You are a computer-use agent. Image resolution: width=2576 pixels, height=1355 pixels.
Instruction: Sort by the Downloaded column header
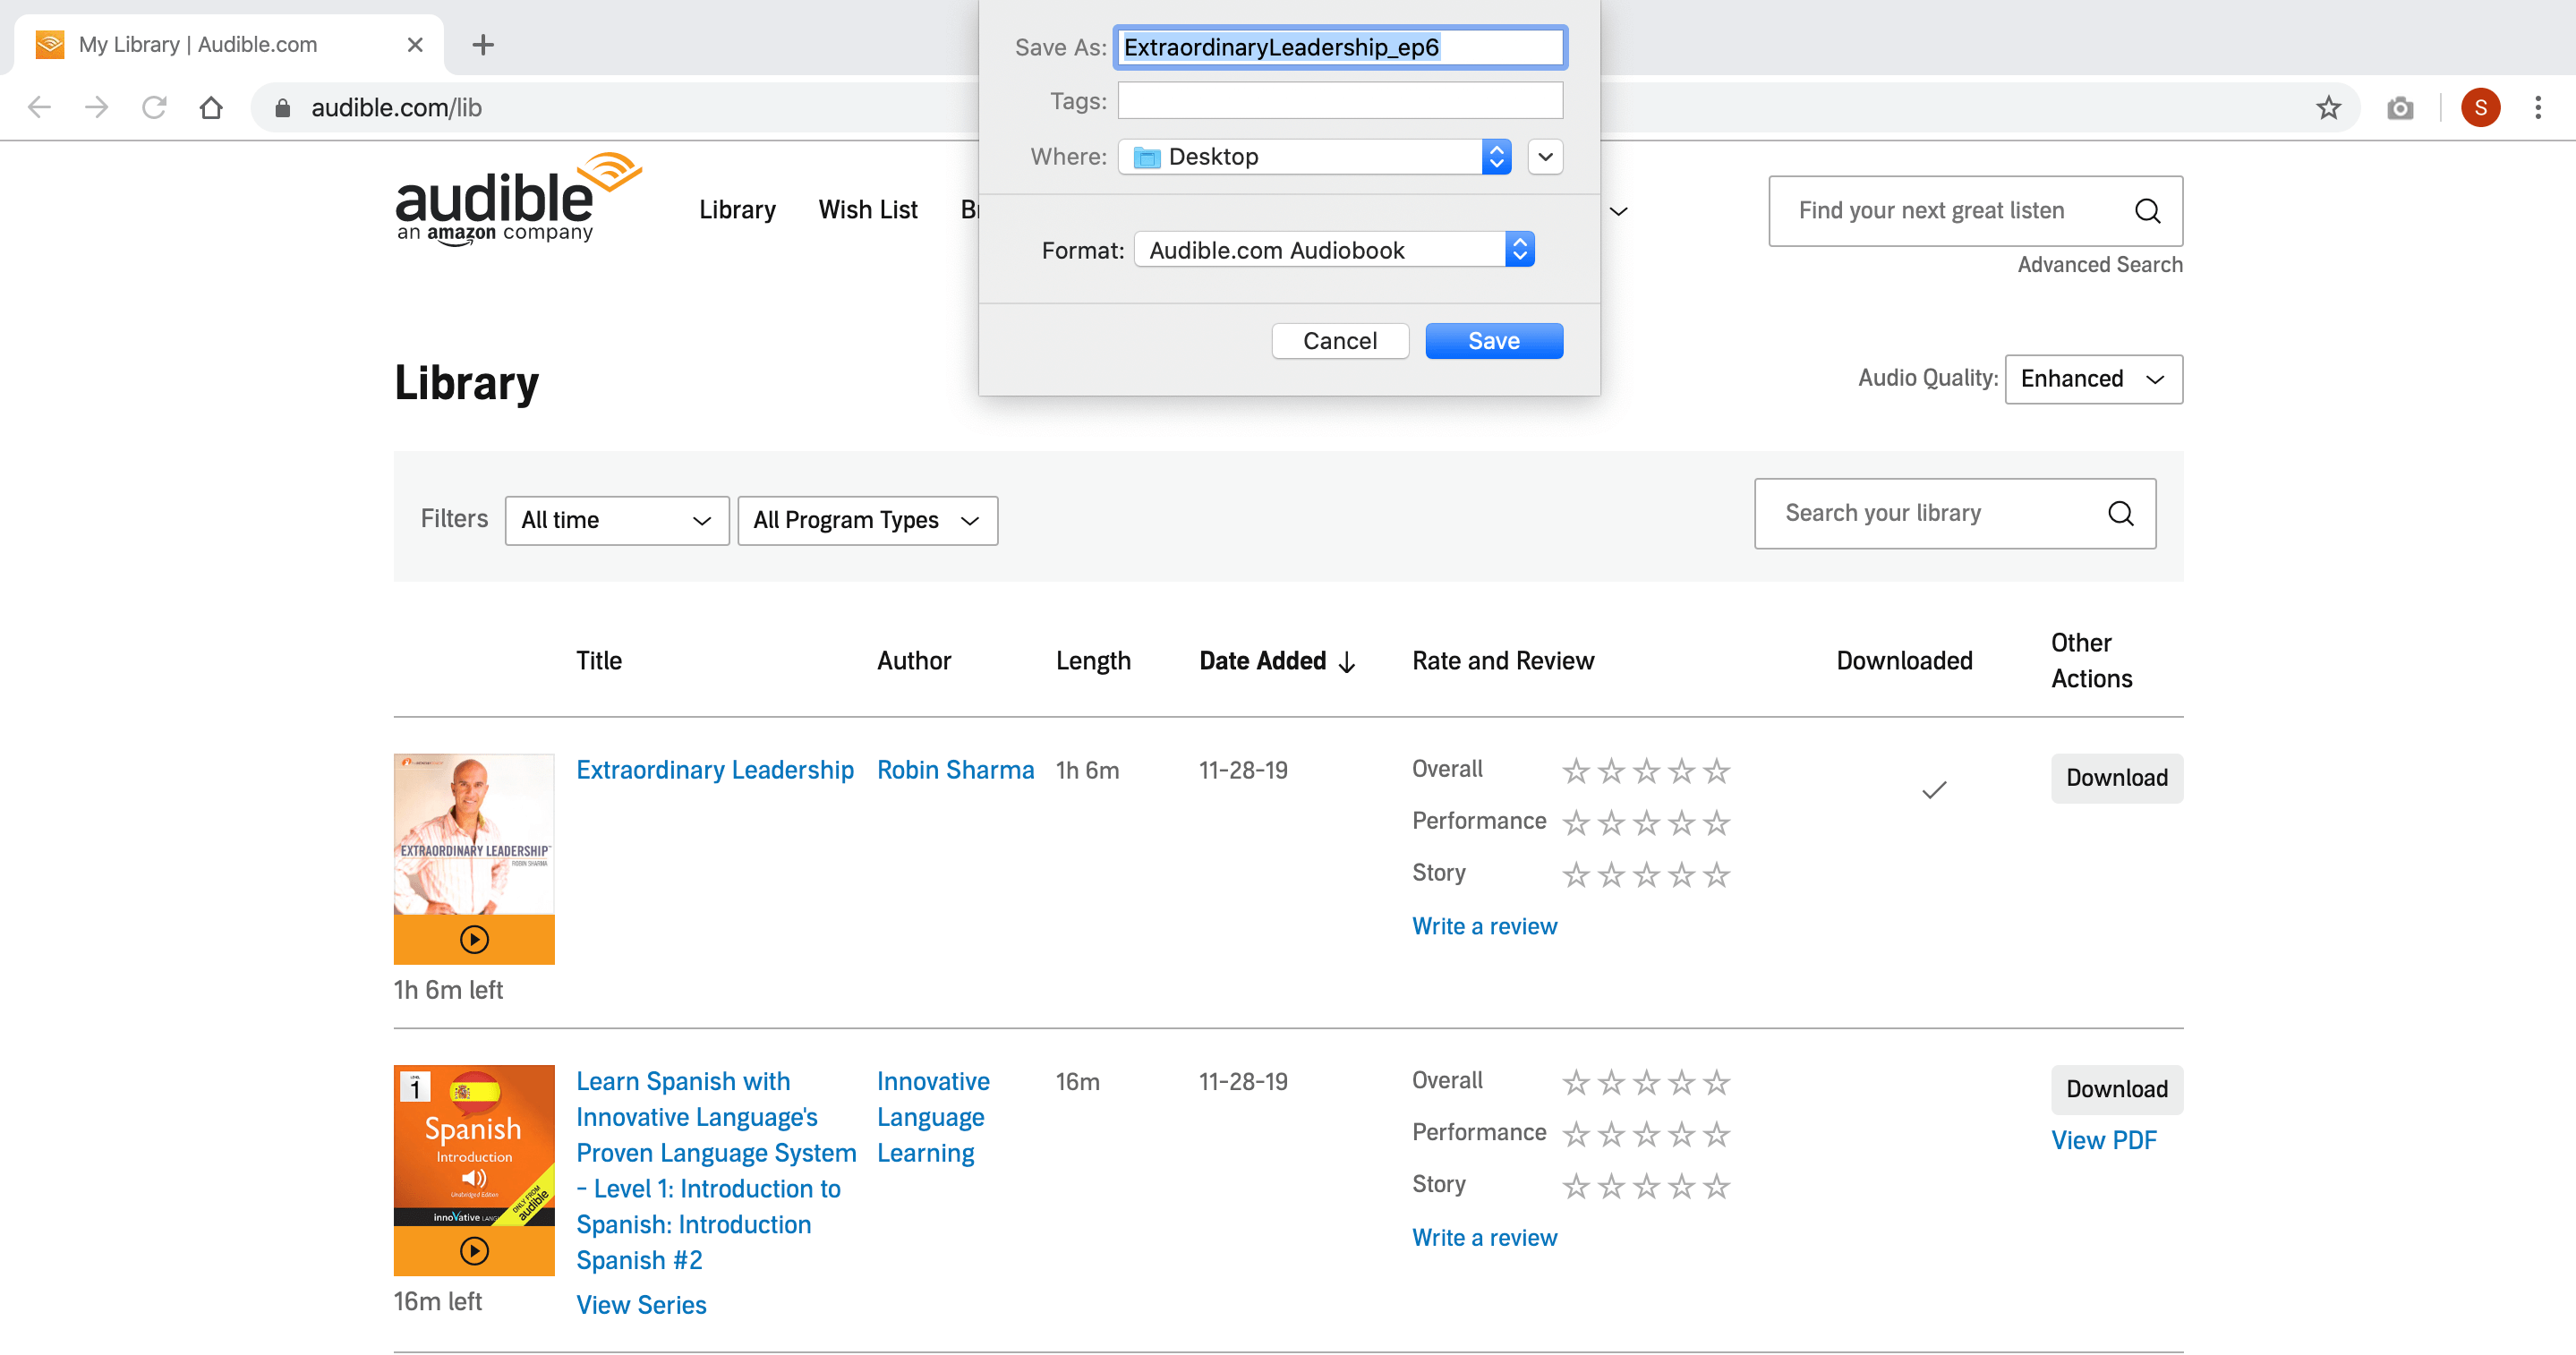(1904, 661)
